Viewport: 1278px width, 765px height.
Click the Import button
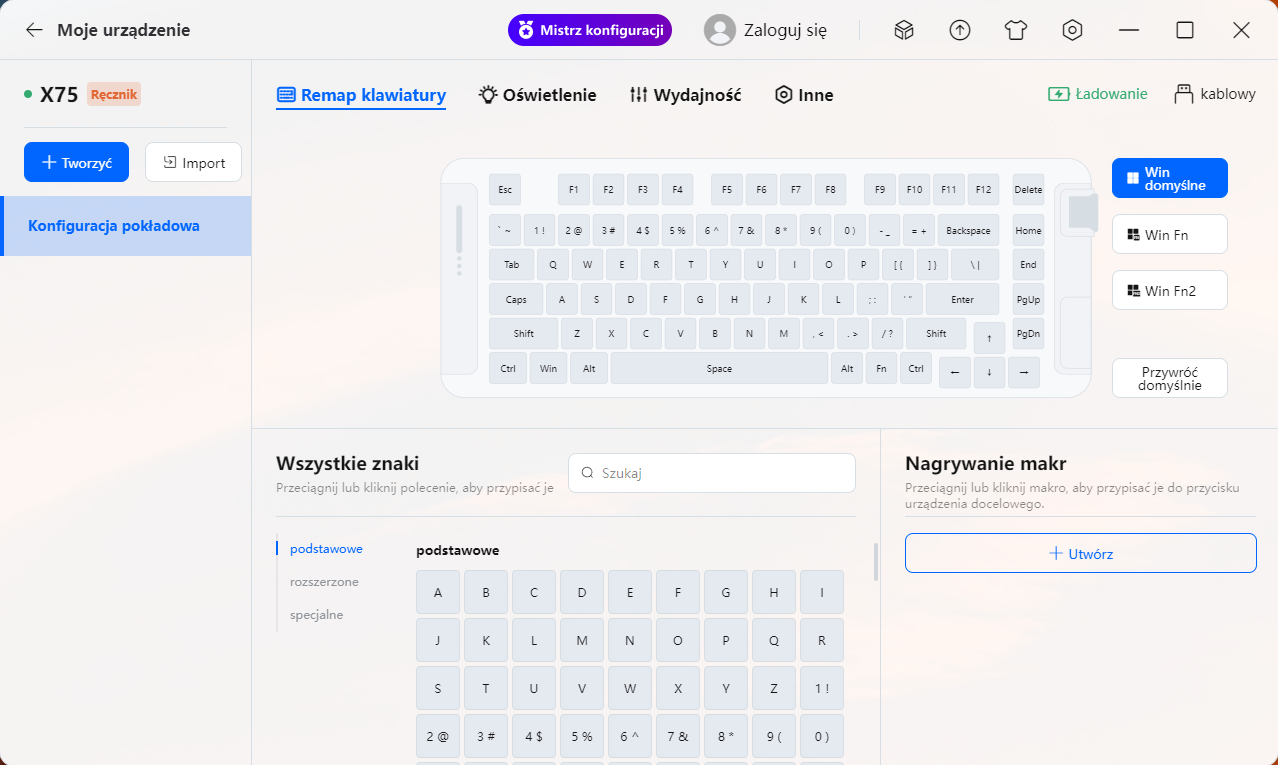pyautogui.click(x=193, y=162)
